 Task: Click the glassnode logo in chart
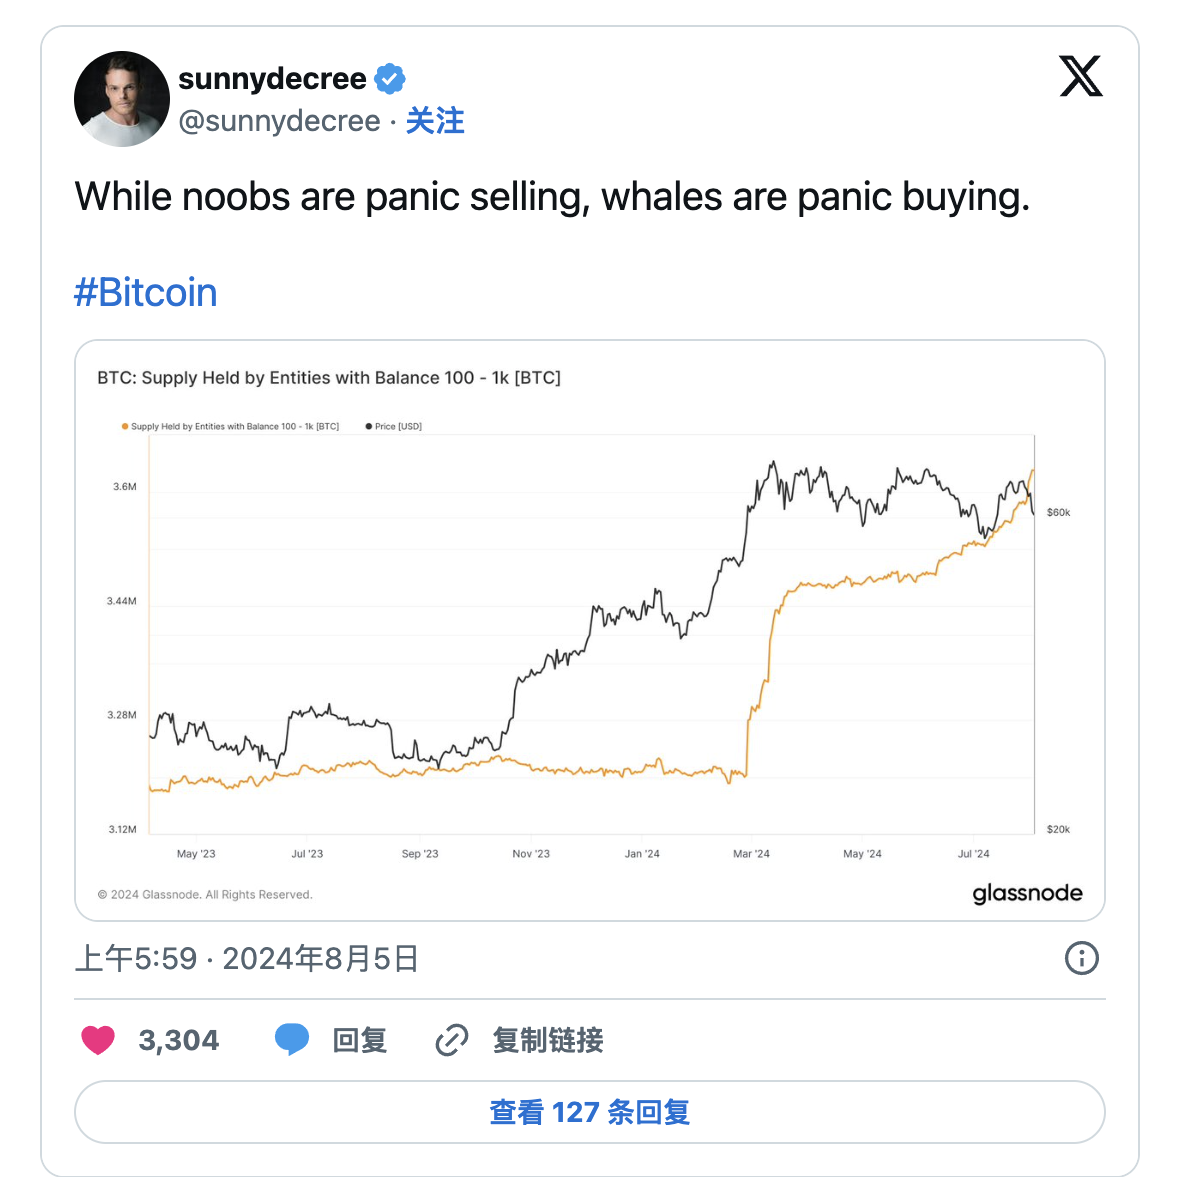pyautogui.click(x=1027, y=893)
